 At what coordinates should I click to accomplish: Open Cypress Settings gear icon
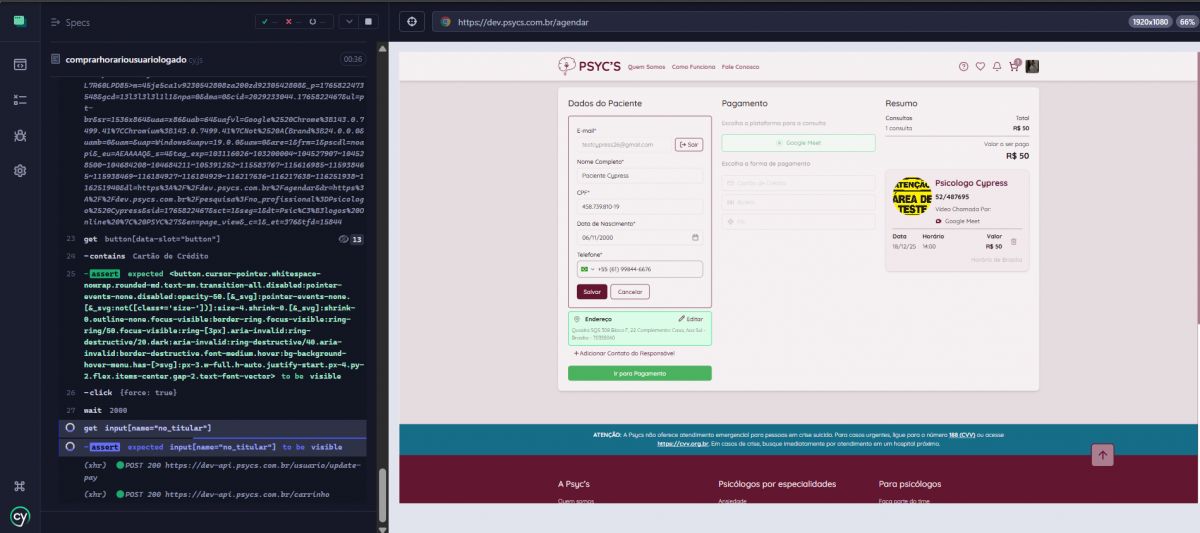pyautogui.click(x=19, y=170)
